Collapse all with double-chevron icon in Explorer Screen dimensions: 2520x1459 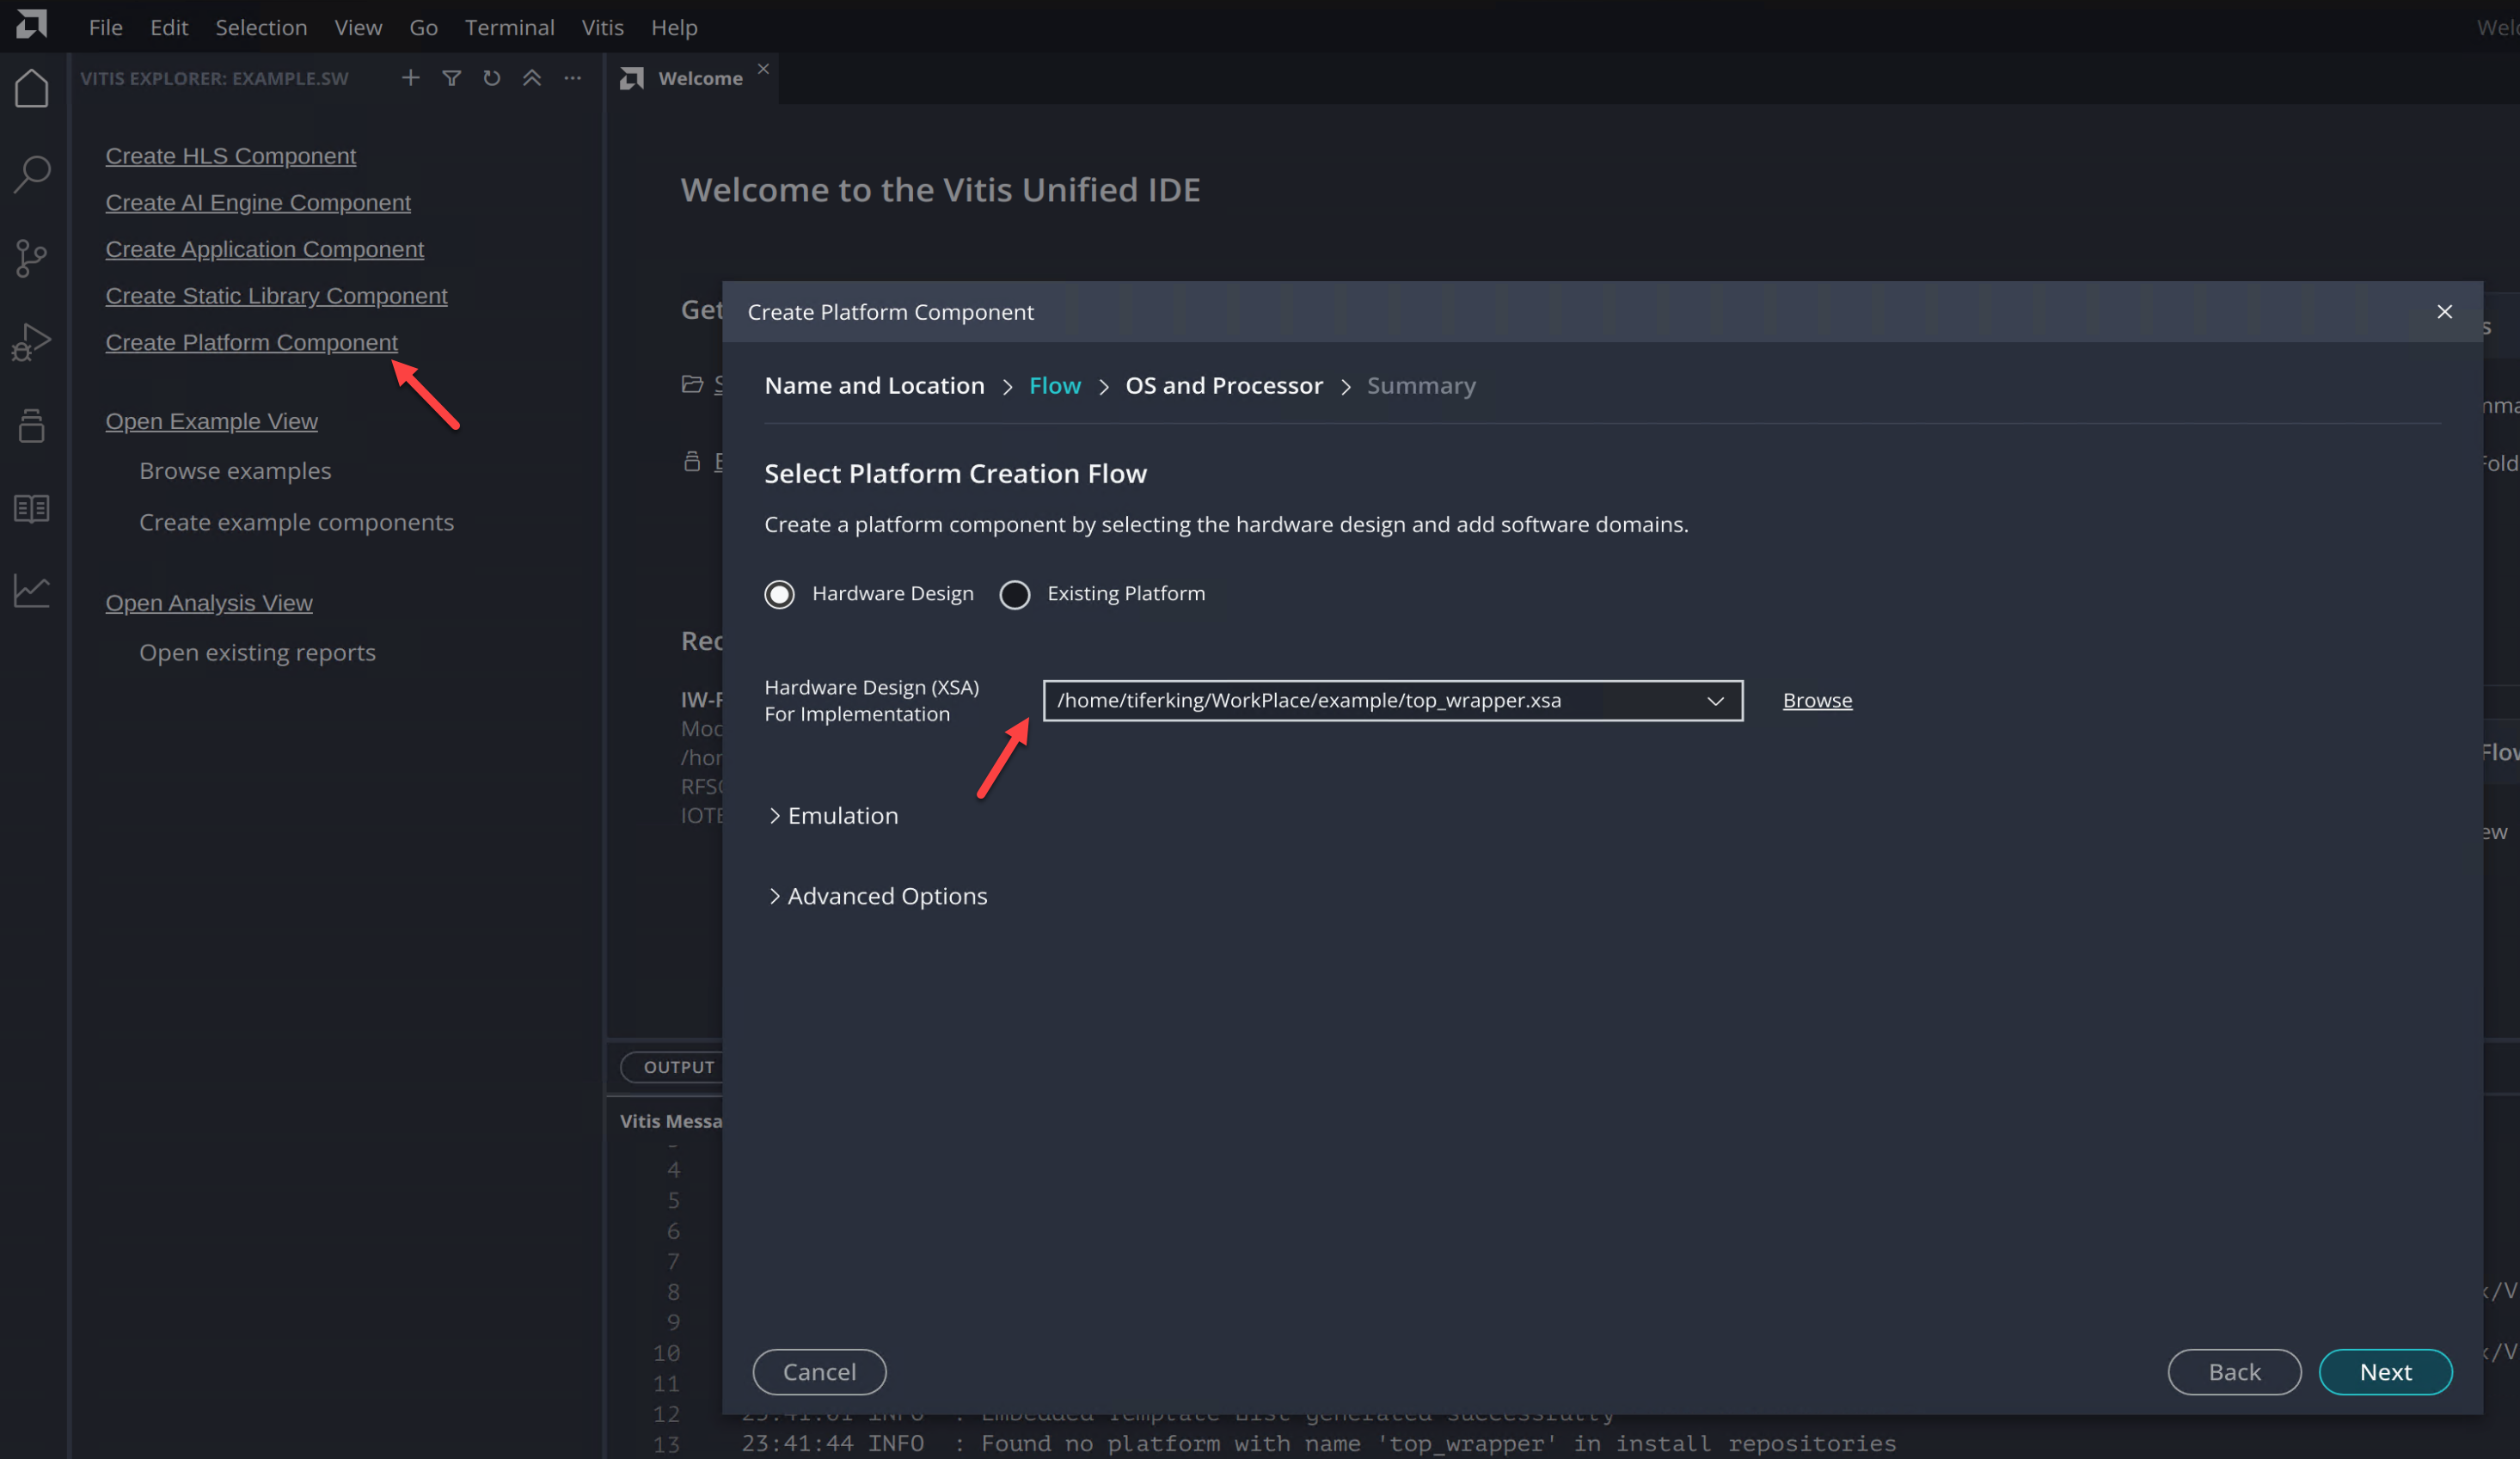click(532, 78)
